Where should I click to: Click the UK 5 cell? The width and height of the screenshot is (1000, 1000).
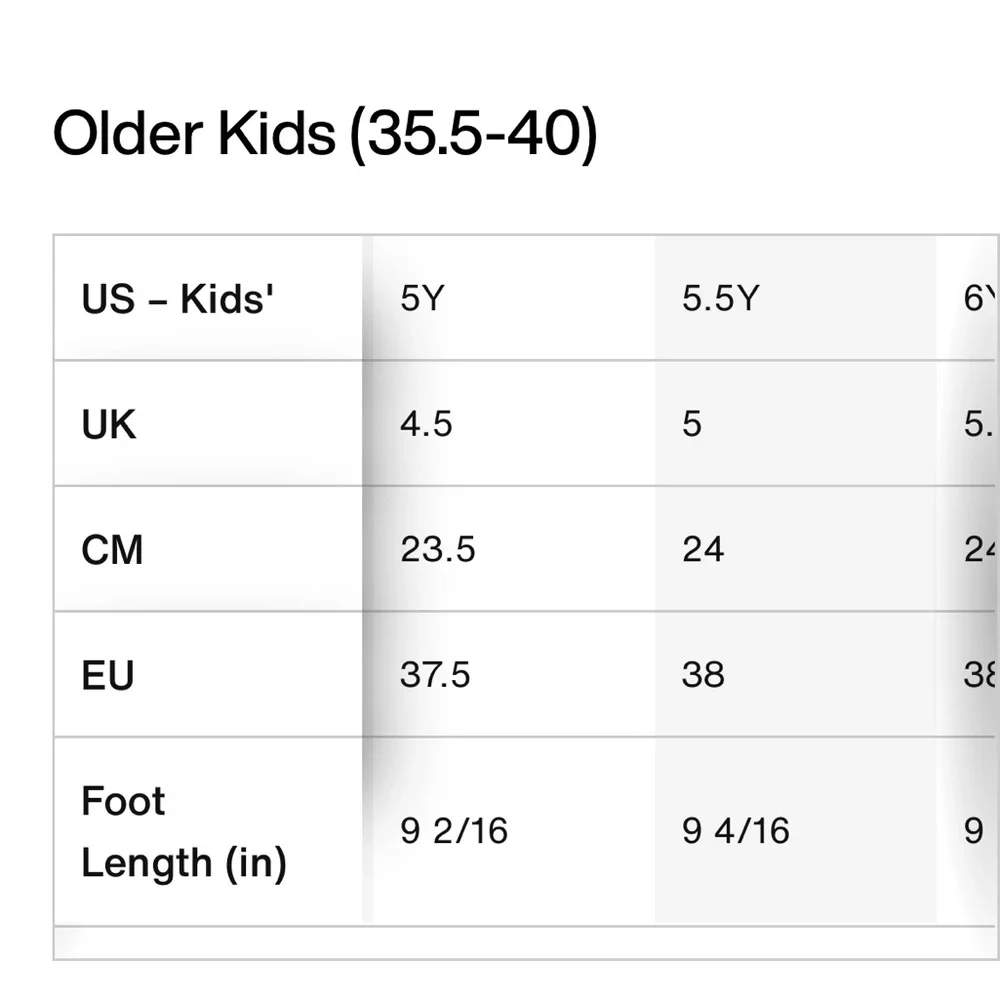coord(795,423)
